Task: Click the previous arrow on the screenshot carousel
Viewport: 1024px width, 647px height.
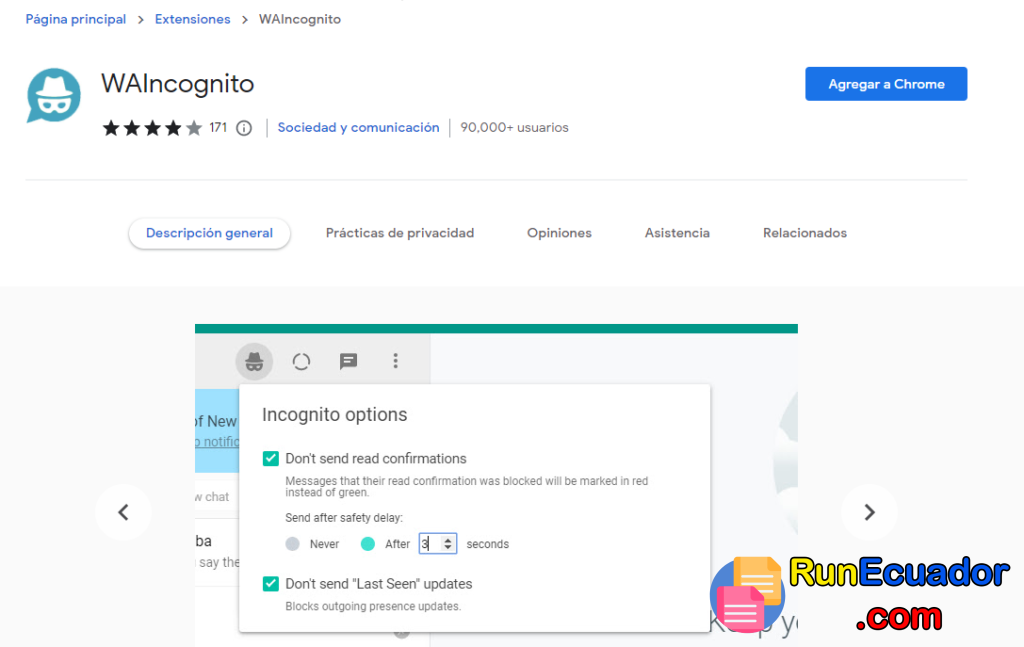Action: coord(123,512)
